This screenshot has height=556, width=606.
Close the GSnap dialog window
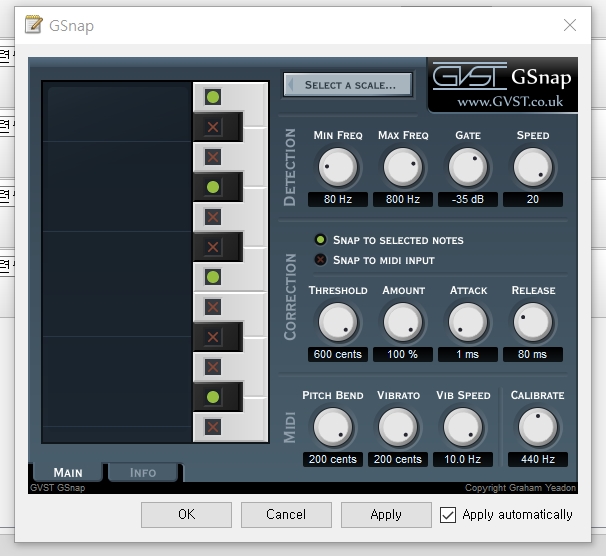pos(570,25)
